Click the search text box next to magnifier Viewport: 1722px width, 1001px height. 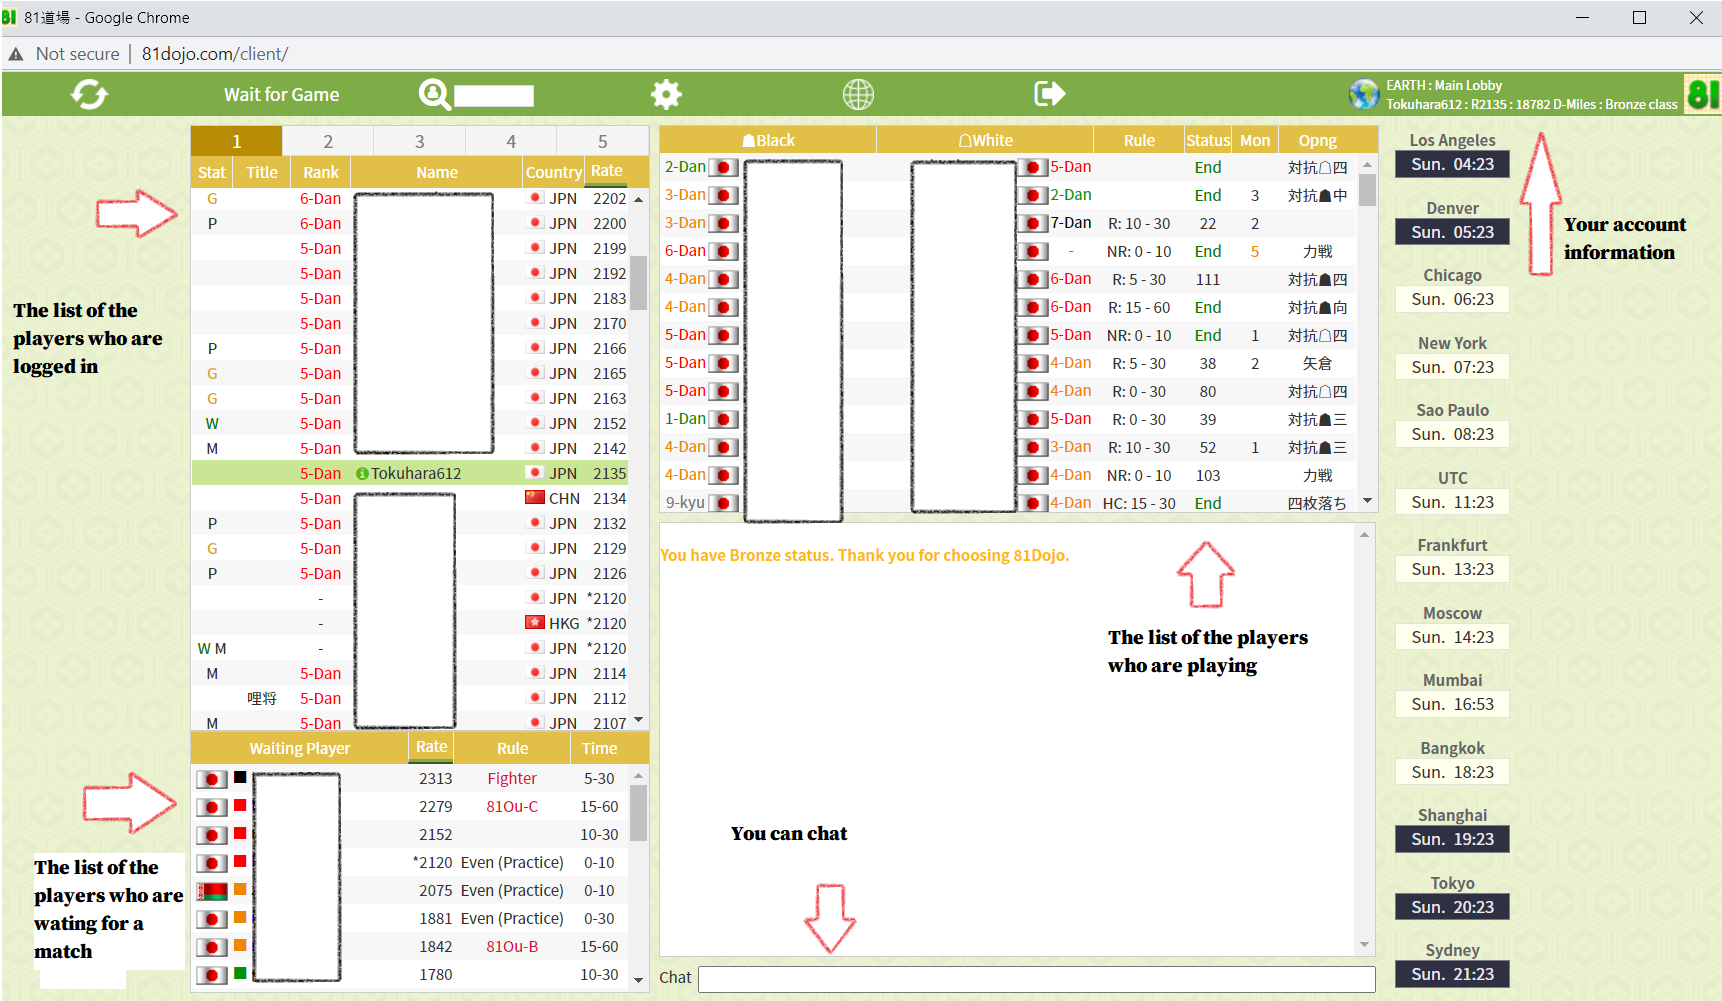click(494, 96)
